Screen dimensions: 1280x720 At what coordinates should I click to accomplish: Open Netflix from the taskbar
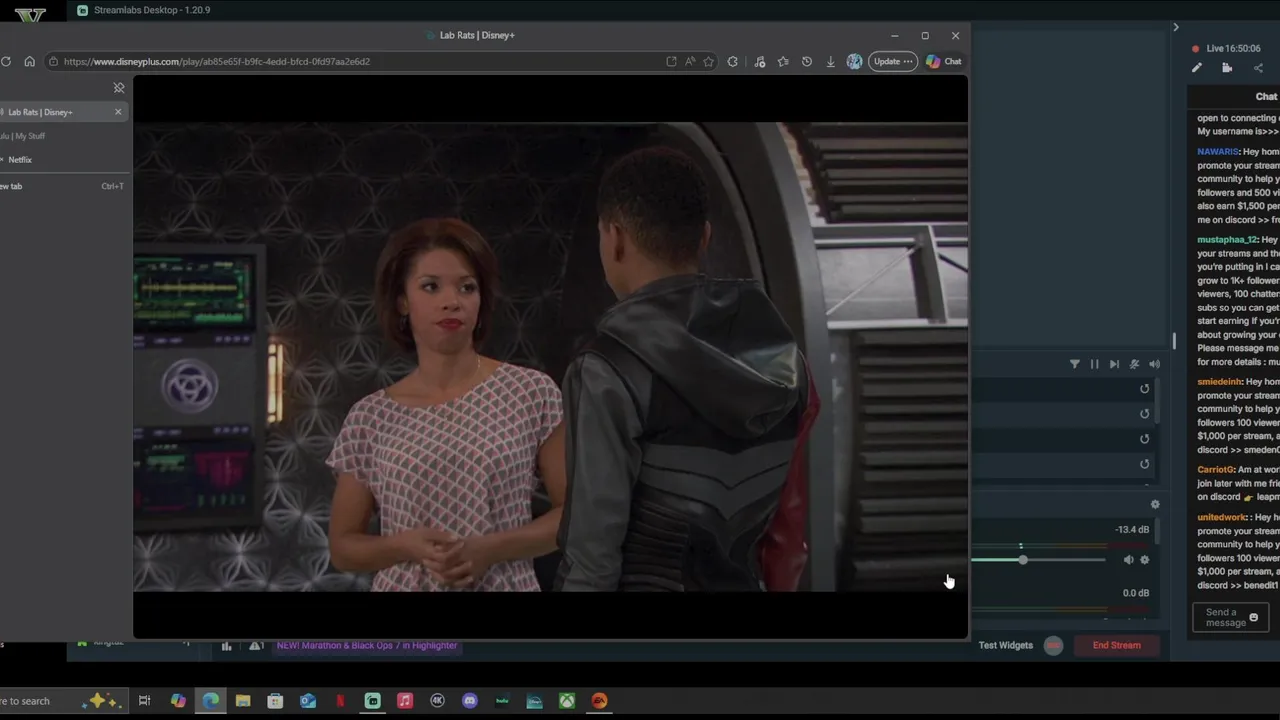click(340, 701)
